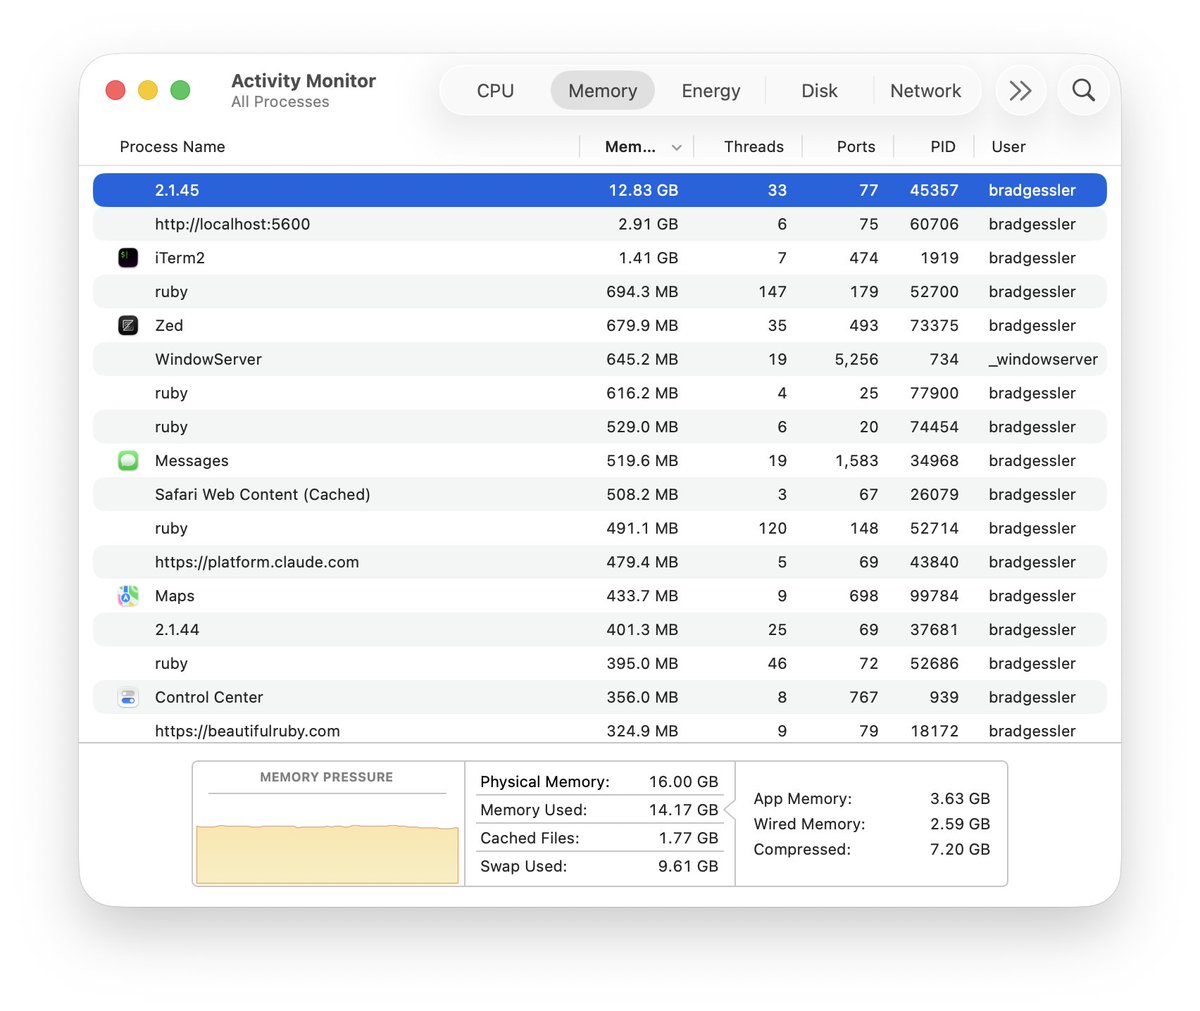This screenshot has height=1011, width=1200.
Task: Click the 2.91 GB memory value
Action: pyautogui.click(x=648, y=224)
